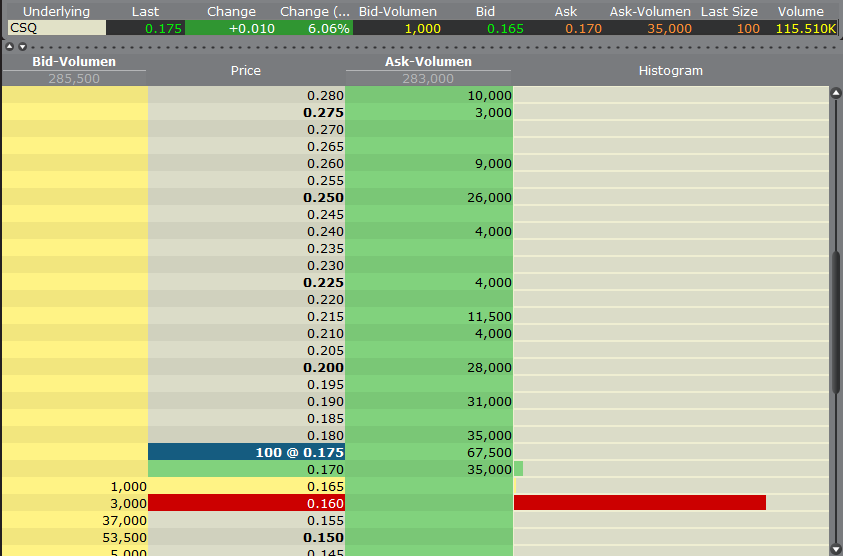
Task: Click the last trade 100 @ 0.175 cell
Action: [247, 452]
